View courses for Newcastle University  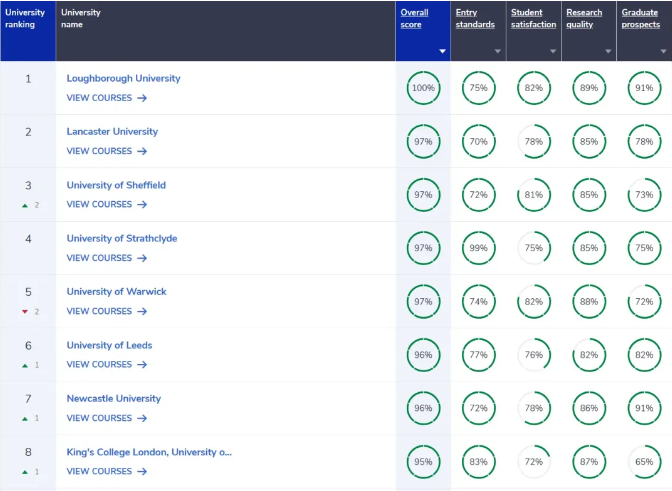[107, 418]
